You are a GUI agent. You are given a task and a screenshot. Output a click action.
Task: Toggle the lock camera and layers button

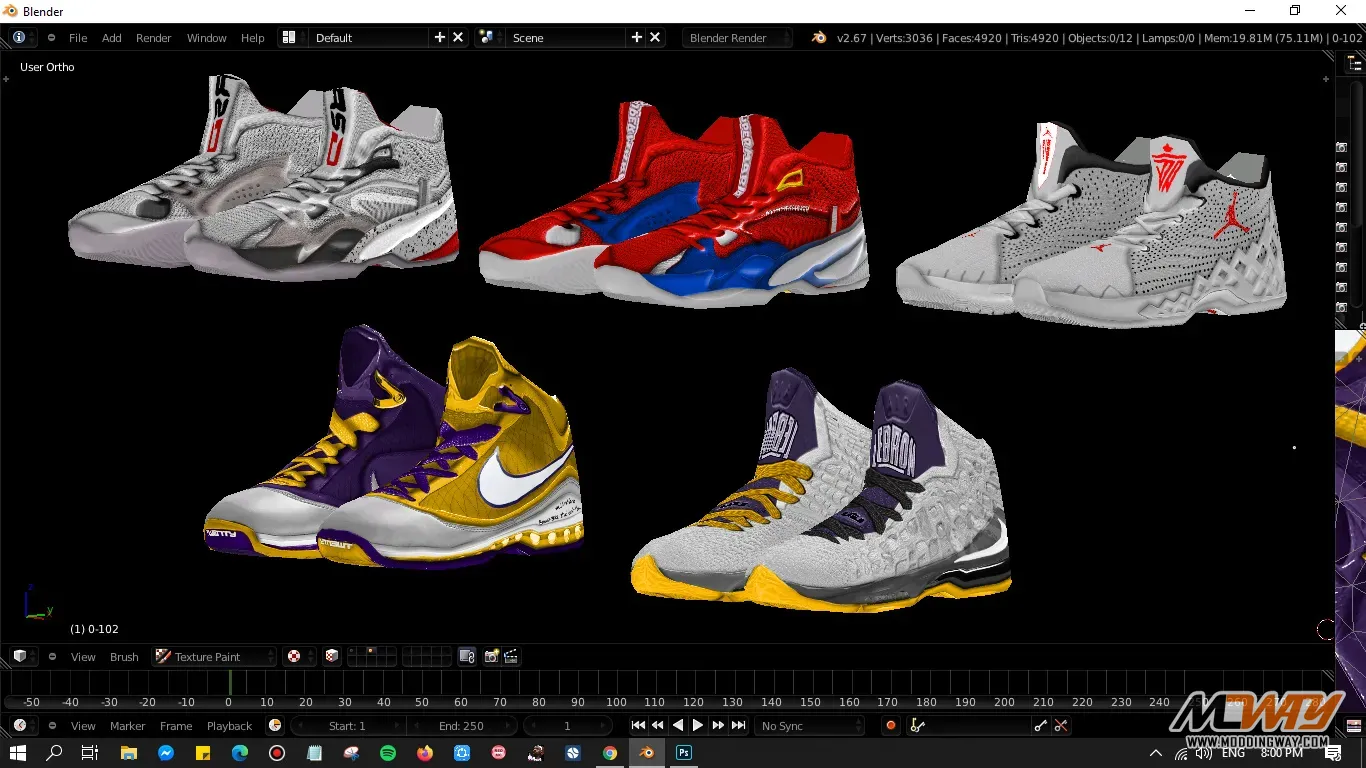467,657
